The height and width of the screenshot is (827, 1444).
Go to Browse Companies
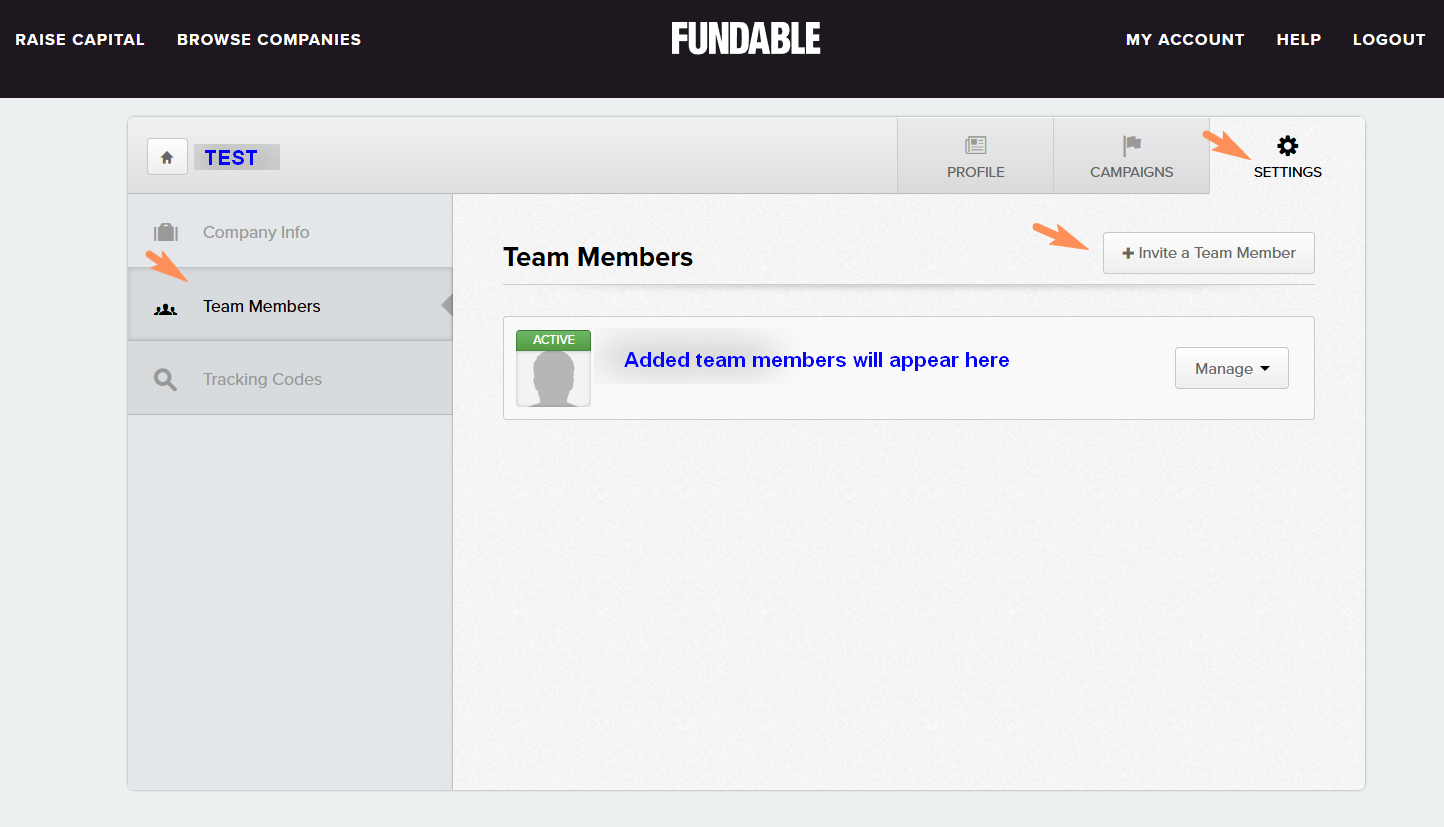pos(269,40)
